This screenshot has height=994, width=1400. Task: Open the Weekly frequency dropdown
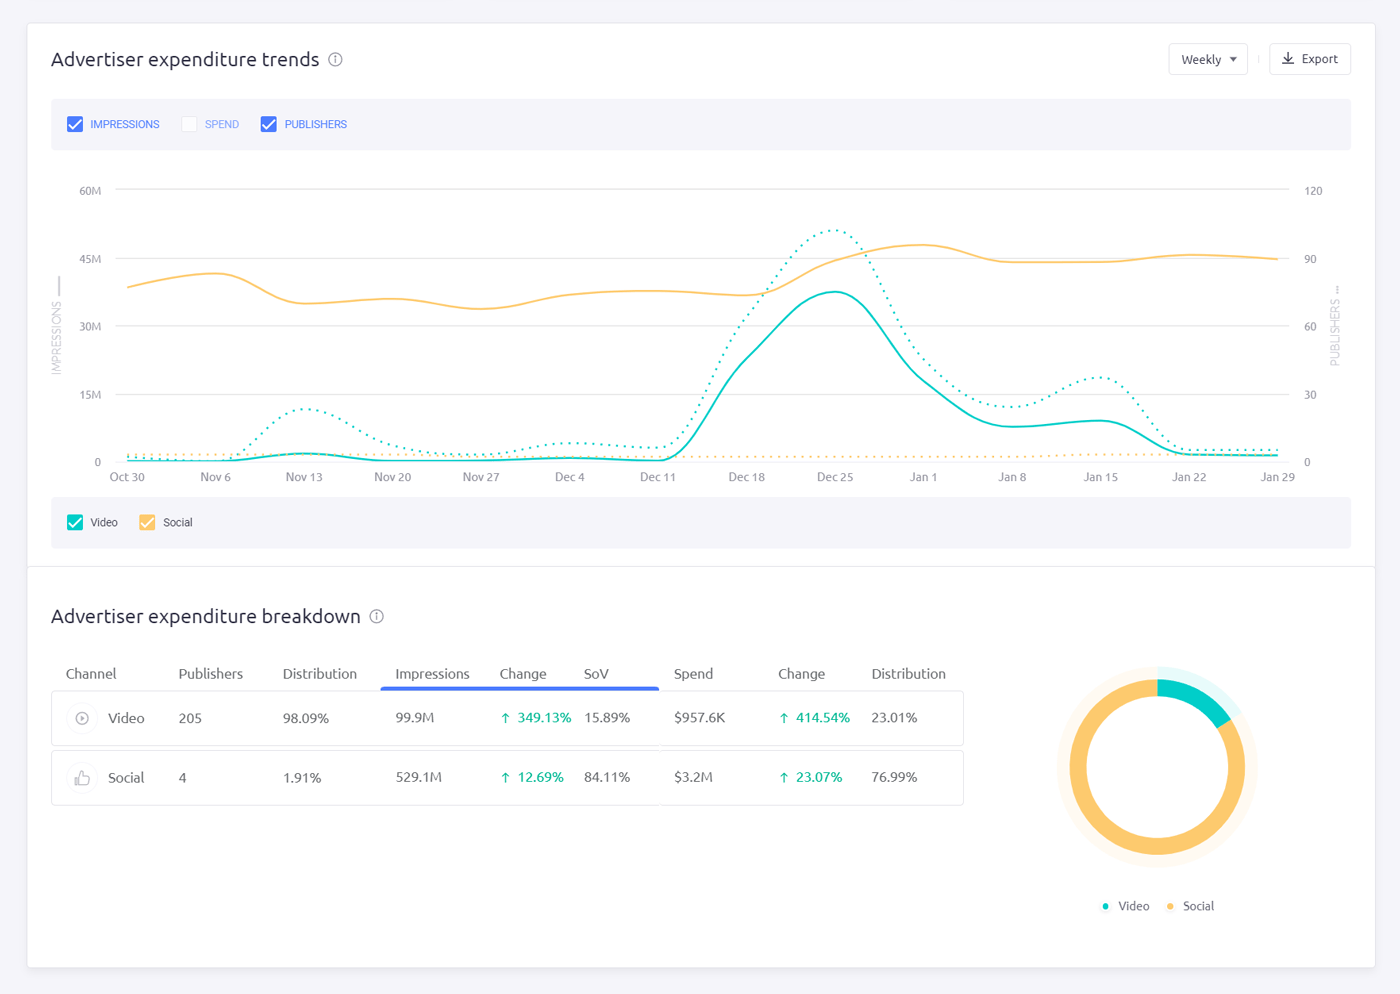point(1207,59)
